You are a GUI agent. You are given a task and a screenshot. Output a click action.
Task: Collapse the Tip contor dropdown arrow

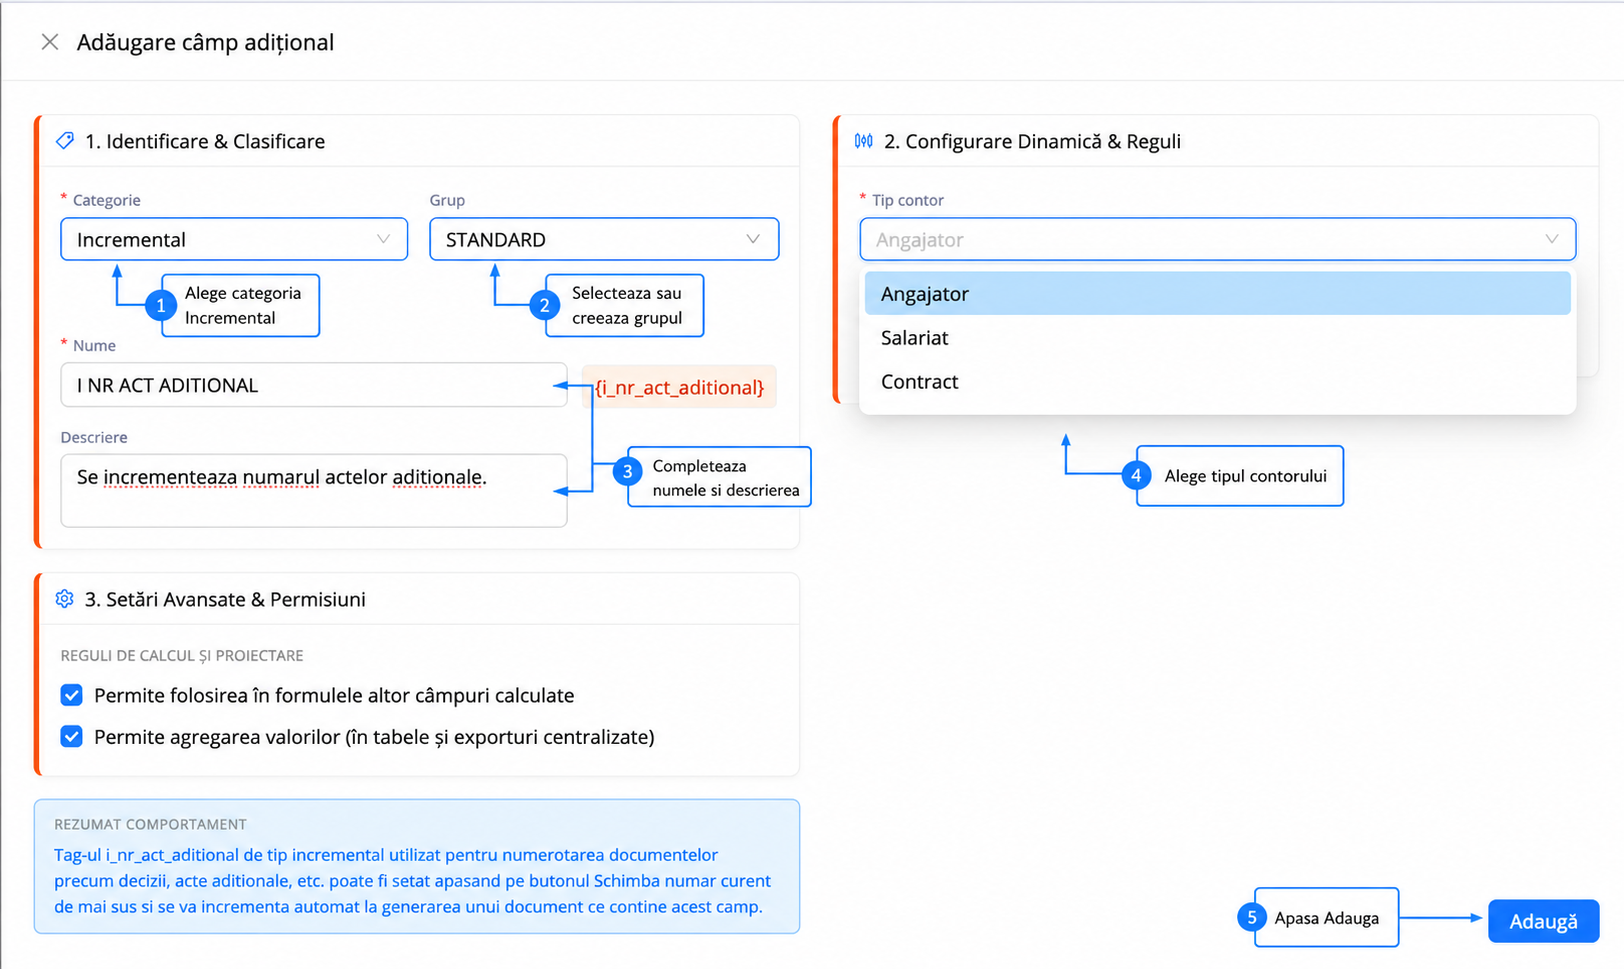(1552, 239)
